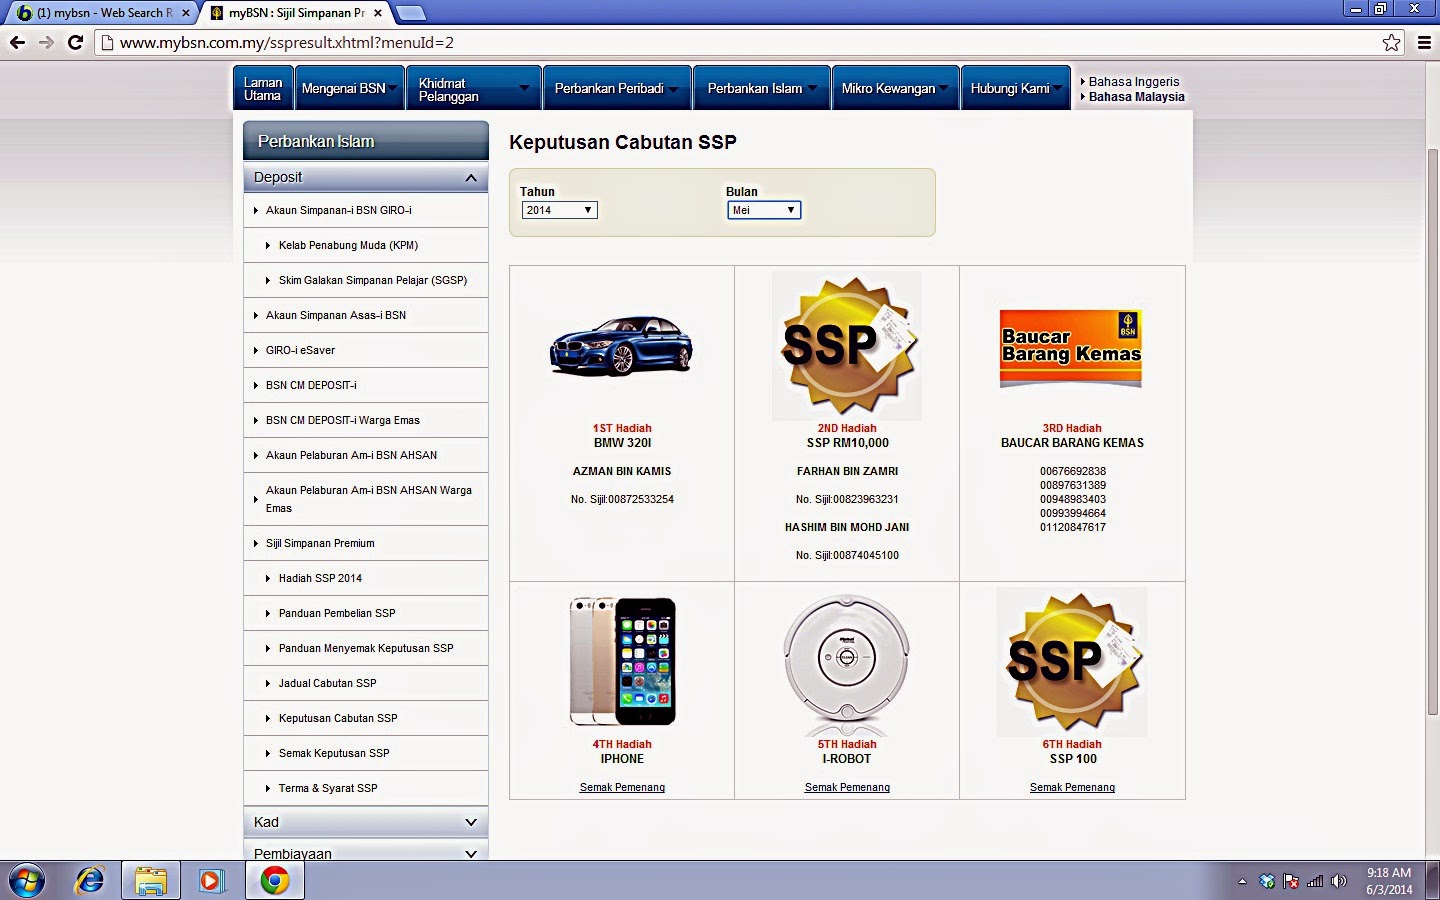
Task: Open the Hubungi Kami menu
Action: point(1016,88)
